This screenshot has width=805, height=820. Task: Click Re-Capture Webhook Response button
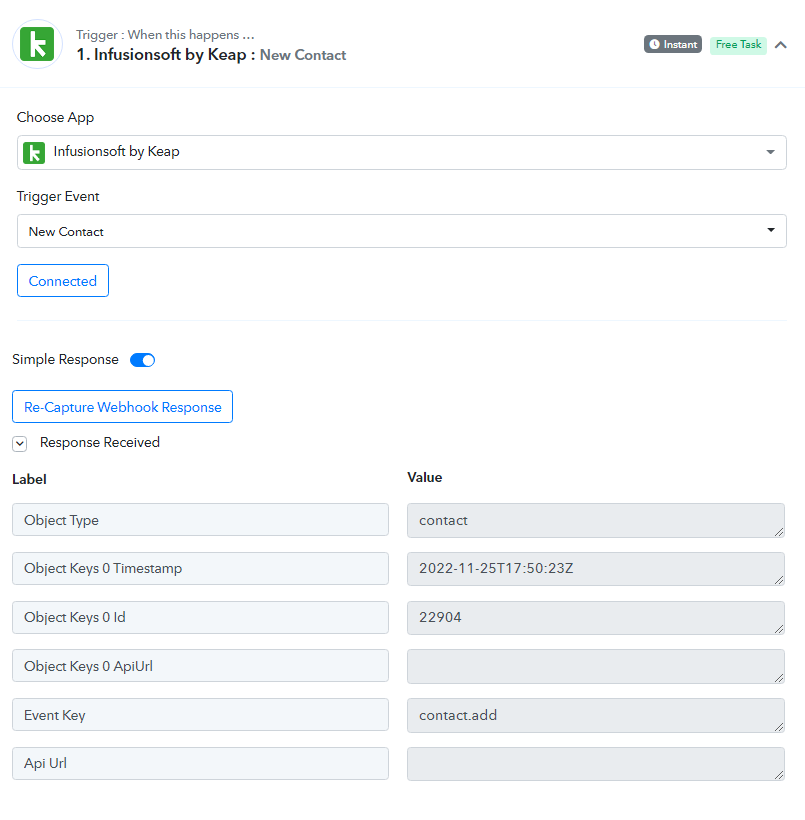122,406
